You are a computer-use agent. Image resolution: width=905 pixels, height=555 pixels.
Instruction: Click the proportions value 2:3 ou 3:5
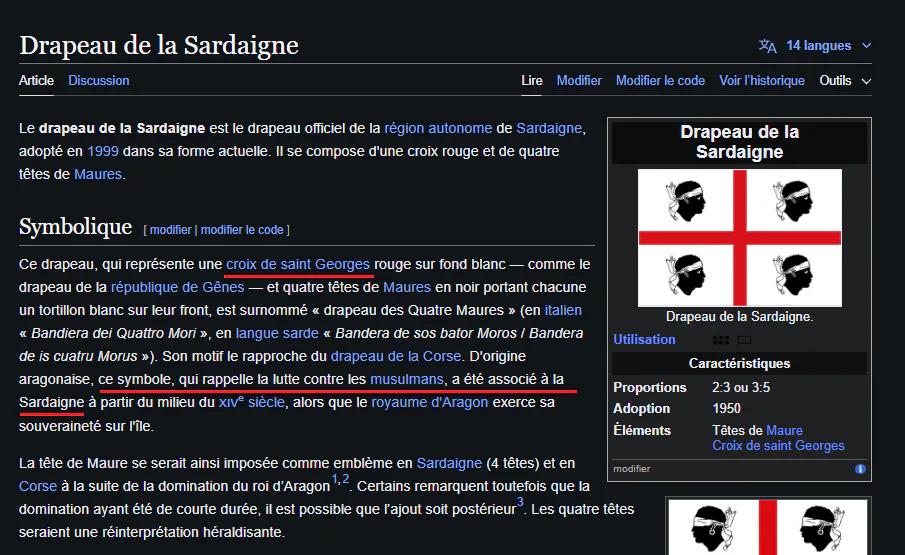(741, 388)
